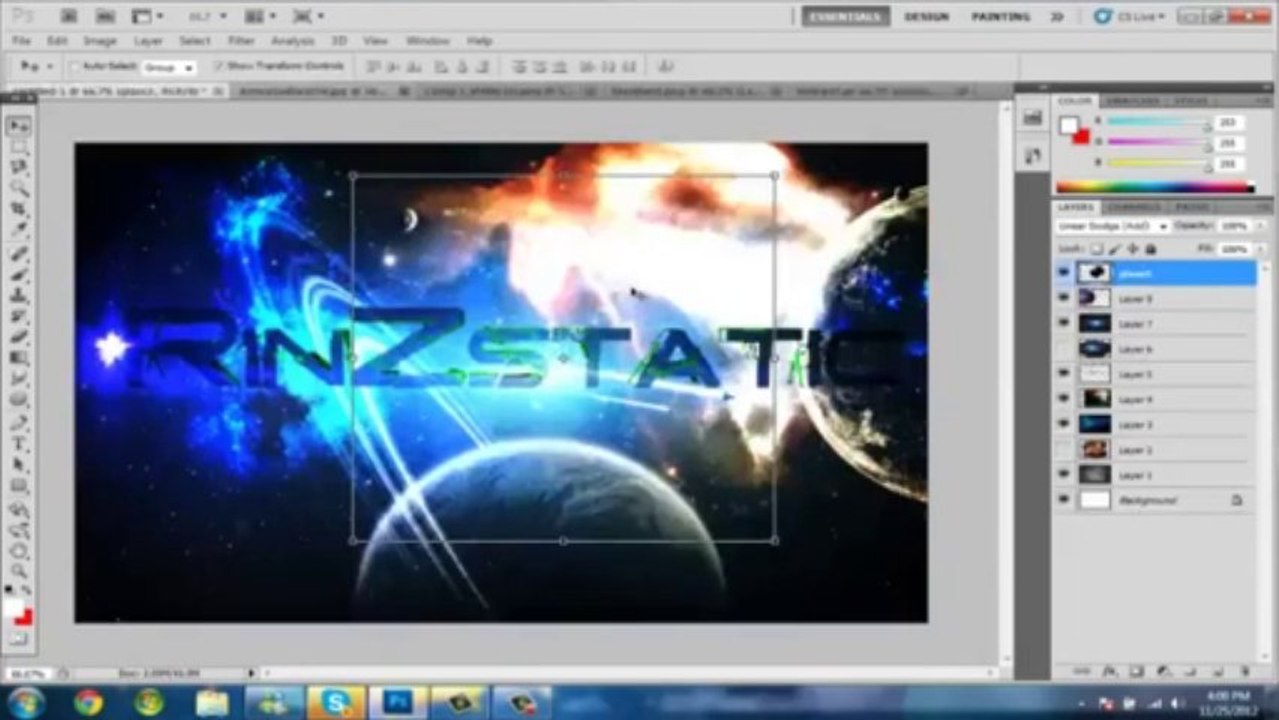The height and width of the screenshot is (720, 1279).
Task: Hide the Background layer eye icon
Action: (x=1063, y=500)
